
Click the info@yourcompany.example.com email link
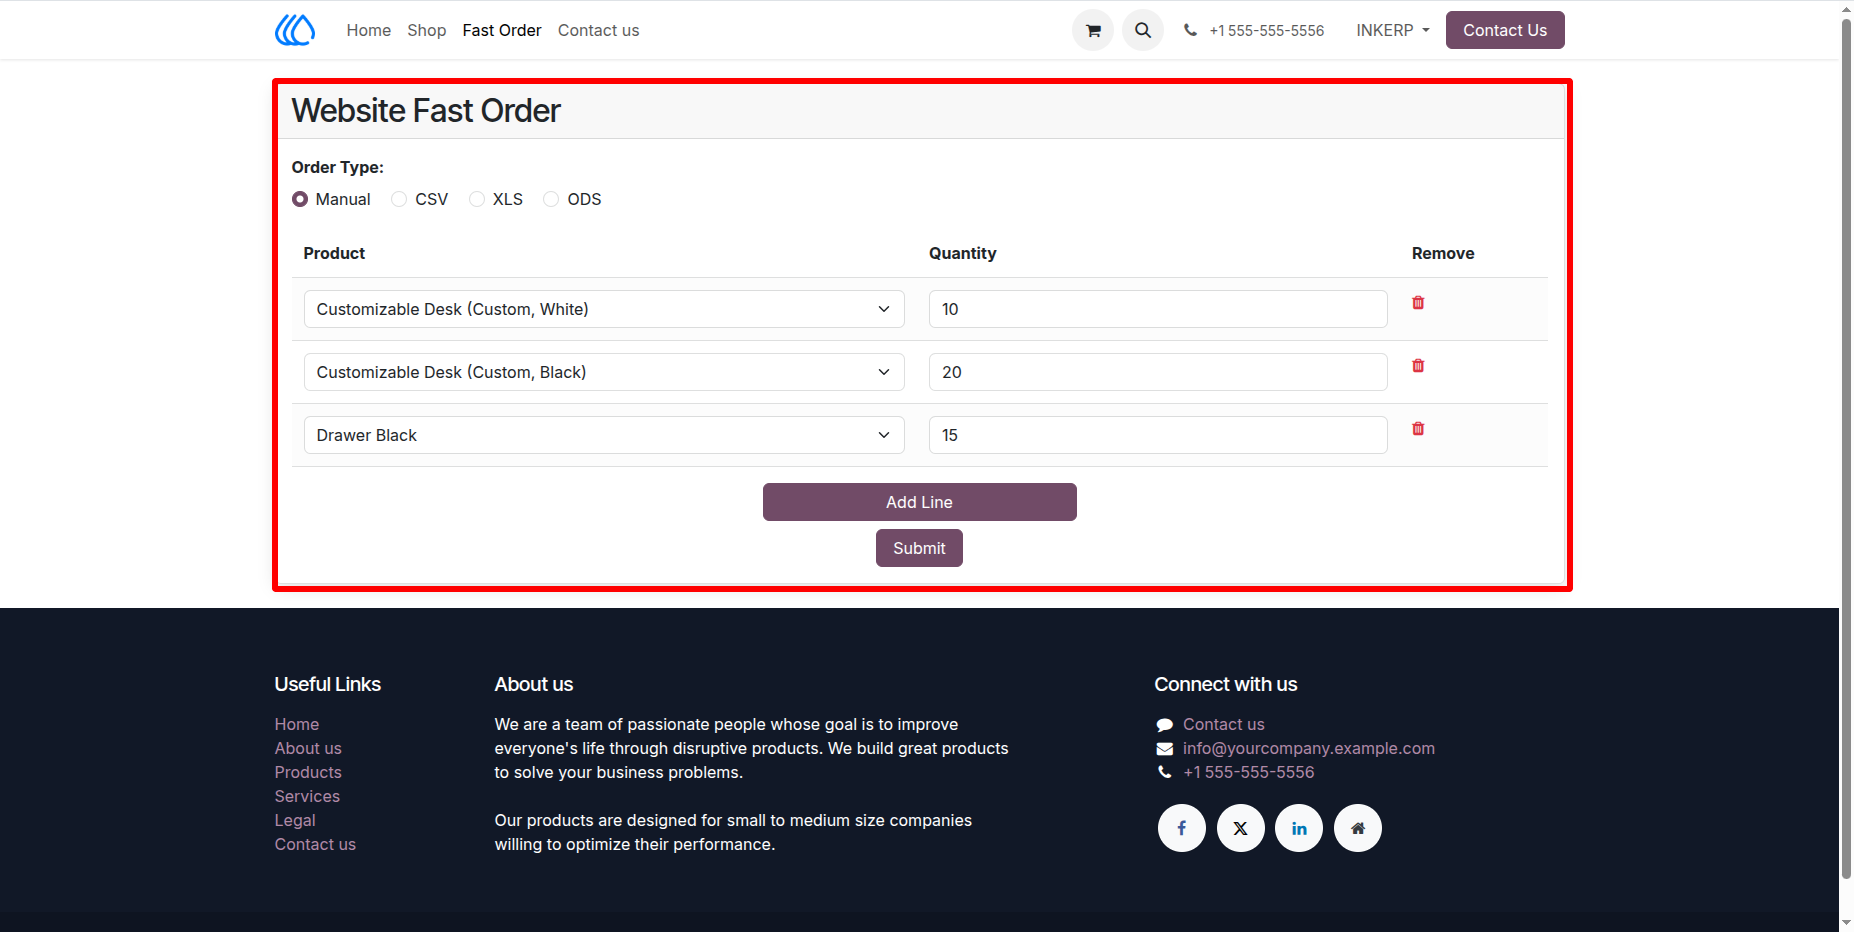click(x=1308, y=748)
